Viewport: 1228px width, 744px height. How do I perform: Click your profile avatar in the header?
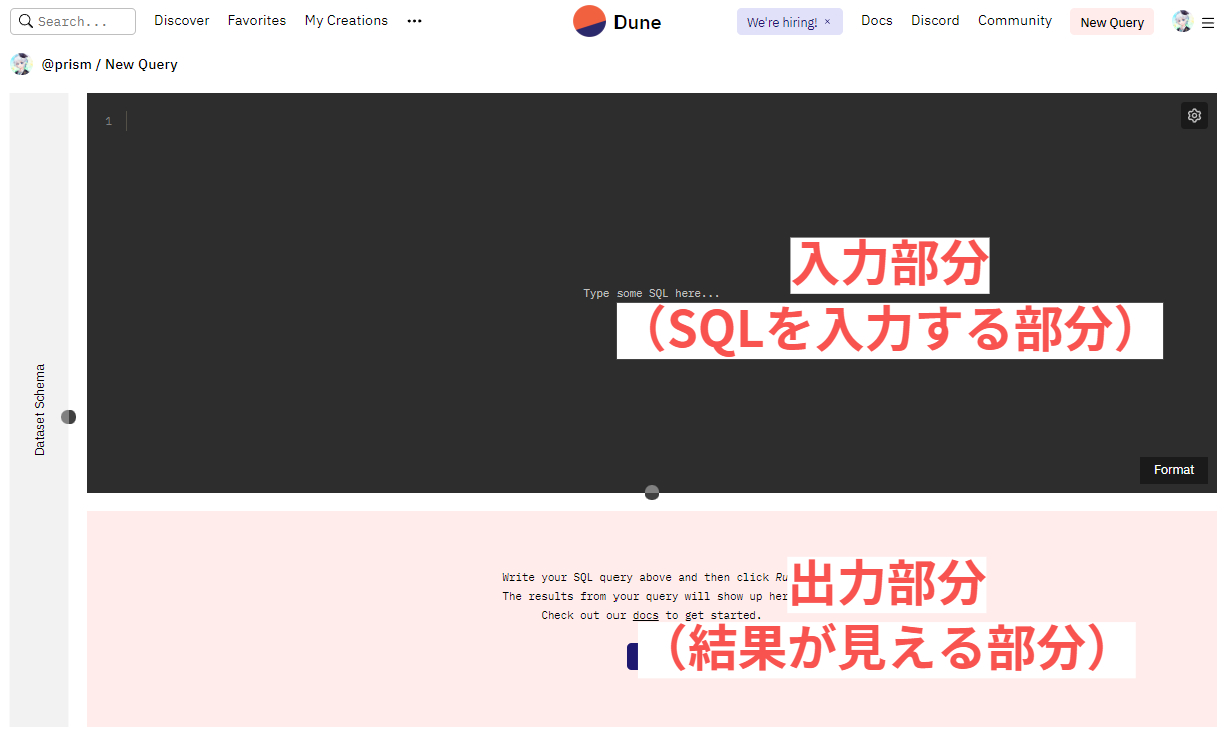point(1182,20)
